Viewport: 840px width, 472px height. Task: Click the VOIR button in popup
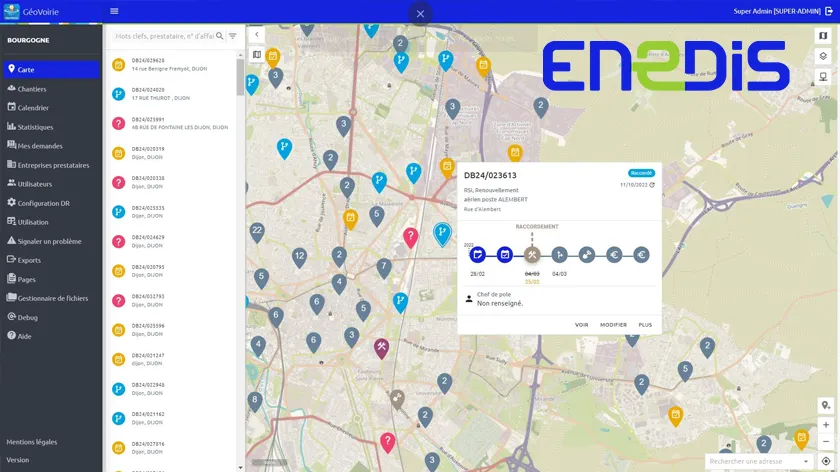[582, 325]
